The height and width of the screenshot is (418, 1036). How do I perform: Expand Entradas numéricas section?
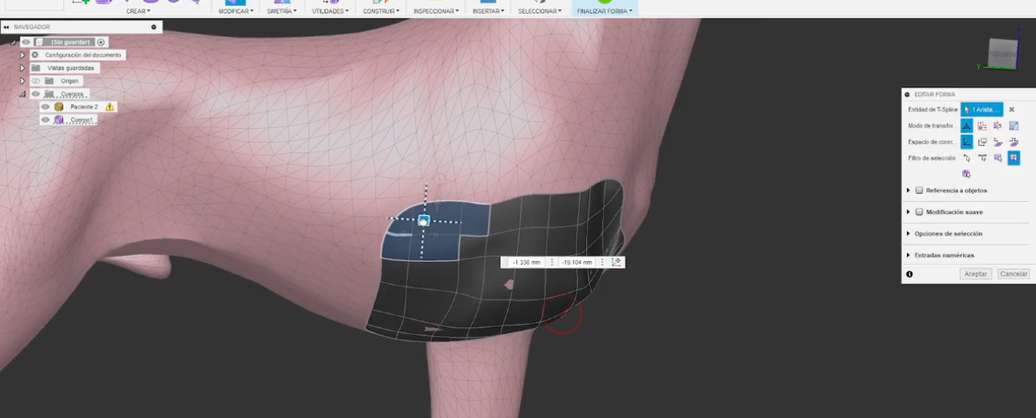[908, 255]
